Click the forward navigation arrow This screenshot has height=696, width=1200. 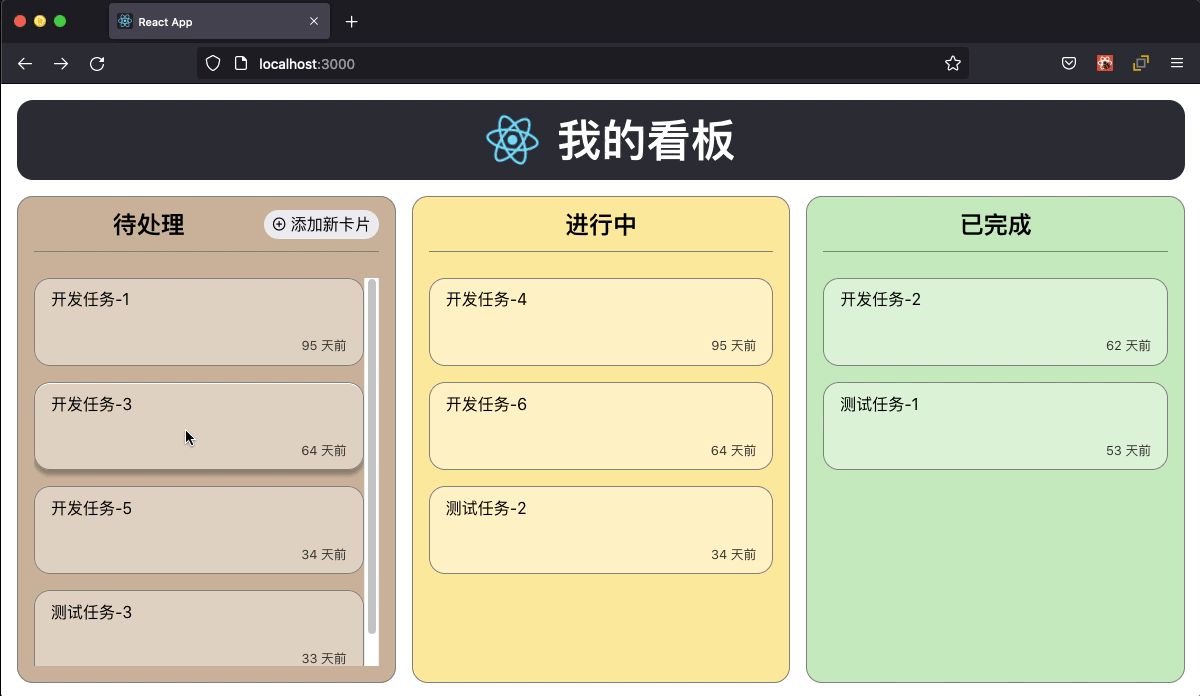(x=60, y=63)
